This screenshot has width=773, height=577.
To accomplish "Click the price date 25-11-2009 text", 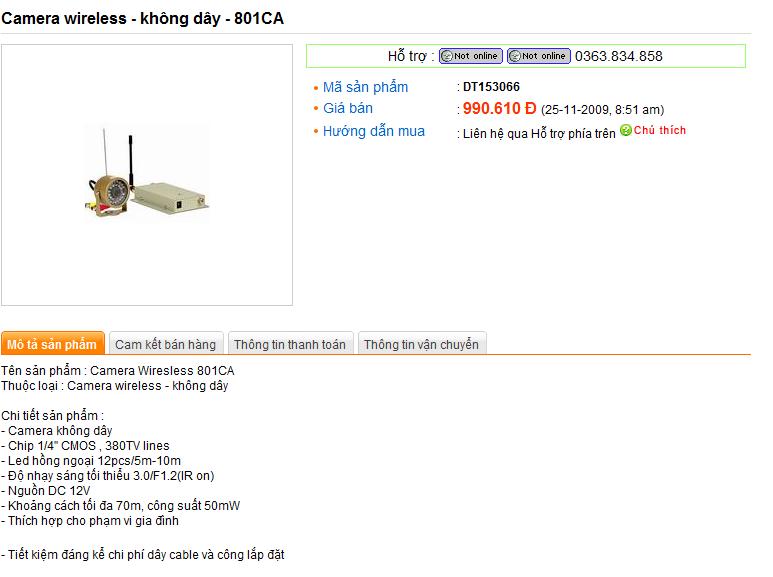I will pos(603,110).
